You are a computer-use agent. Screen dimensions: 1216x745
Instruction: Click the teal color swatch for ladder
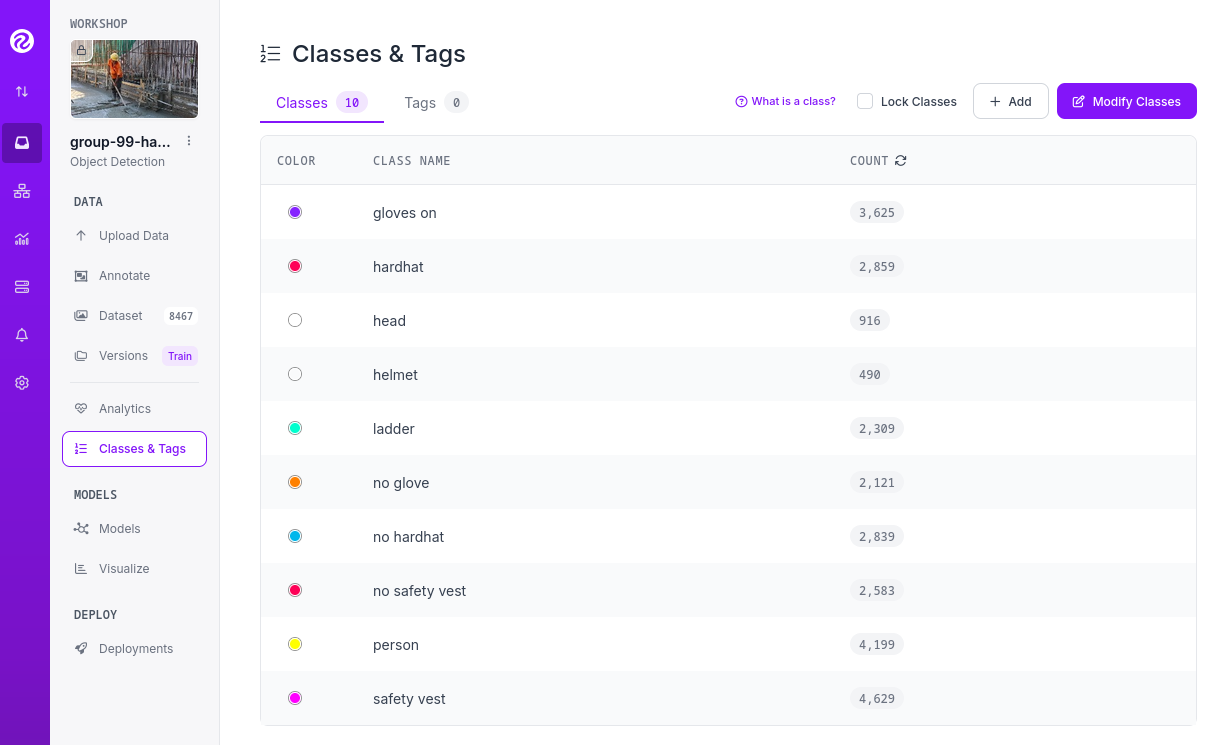[295, 428]
